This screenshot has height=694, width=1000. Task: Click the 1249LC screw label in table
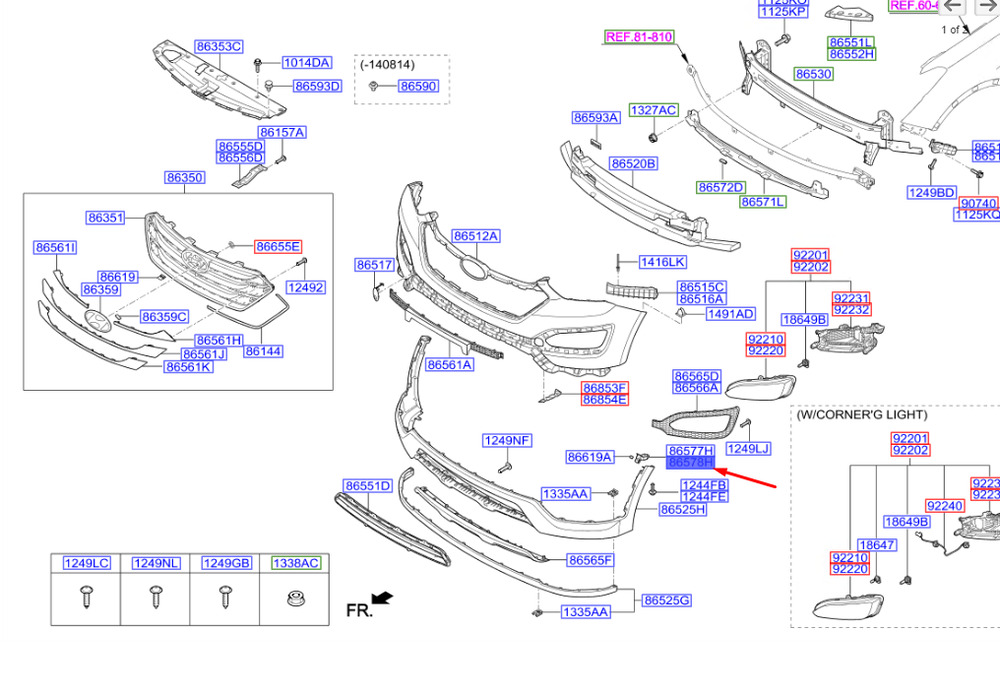(87, 563)
